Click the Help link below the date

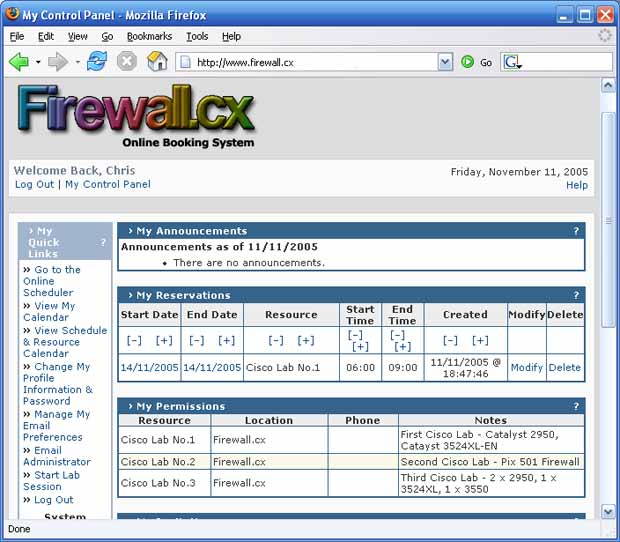pyautogui.click(x=577, y=185)
